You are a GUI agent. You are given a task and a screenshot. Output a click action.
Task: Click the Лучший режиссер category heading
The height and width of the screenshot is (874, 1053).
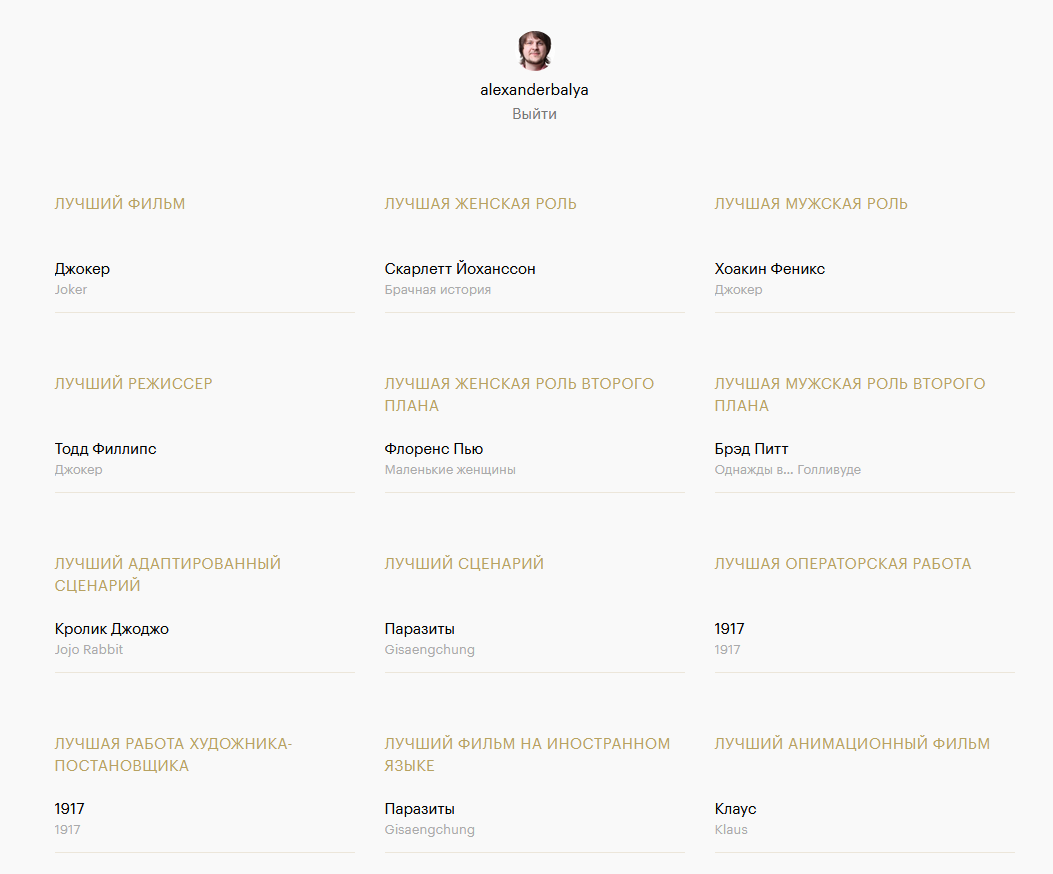134,384
